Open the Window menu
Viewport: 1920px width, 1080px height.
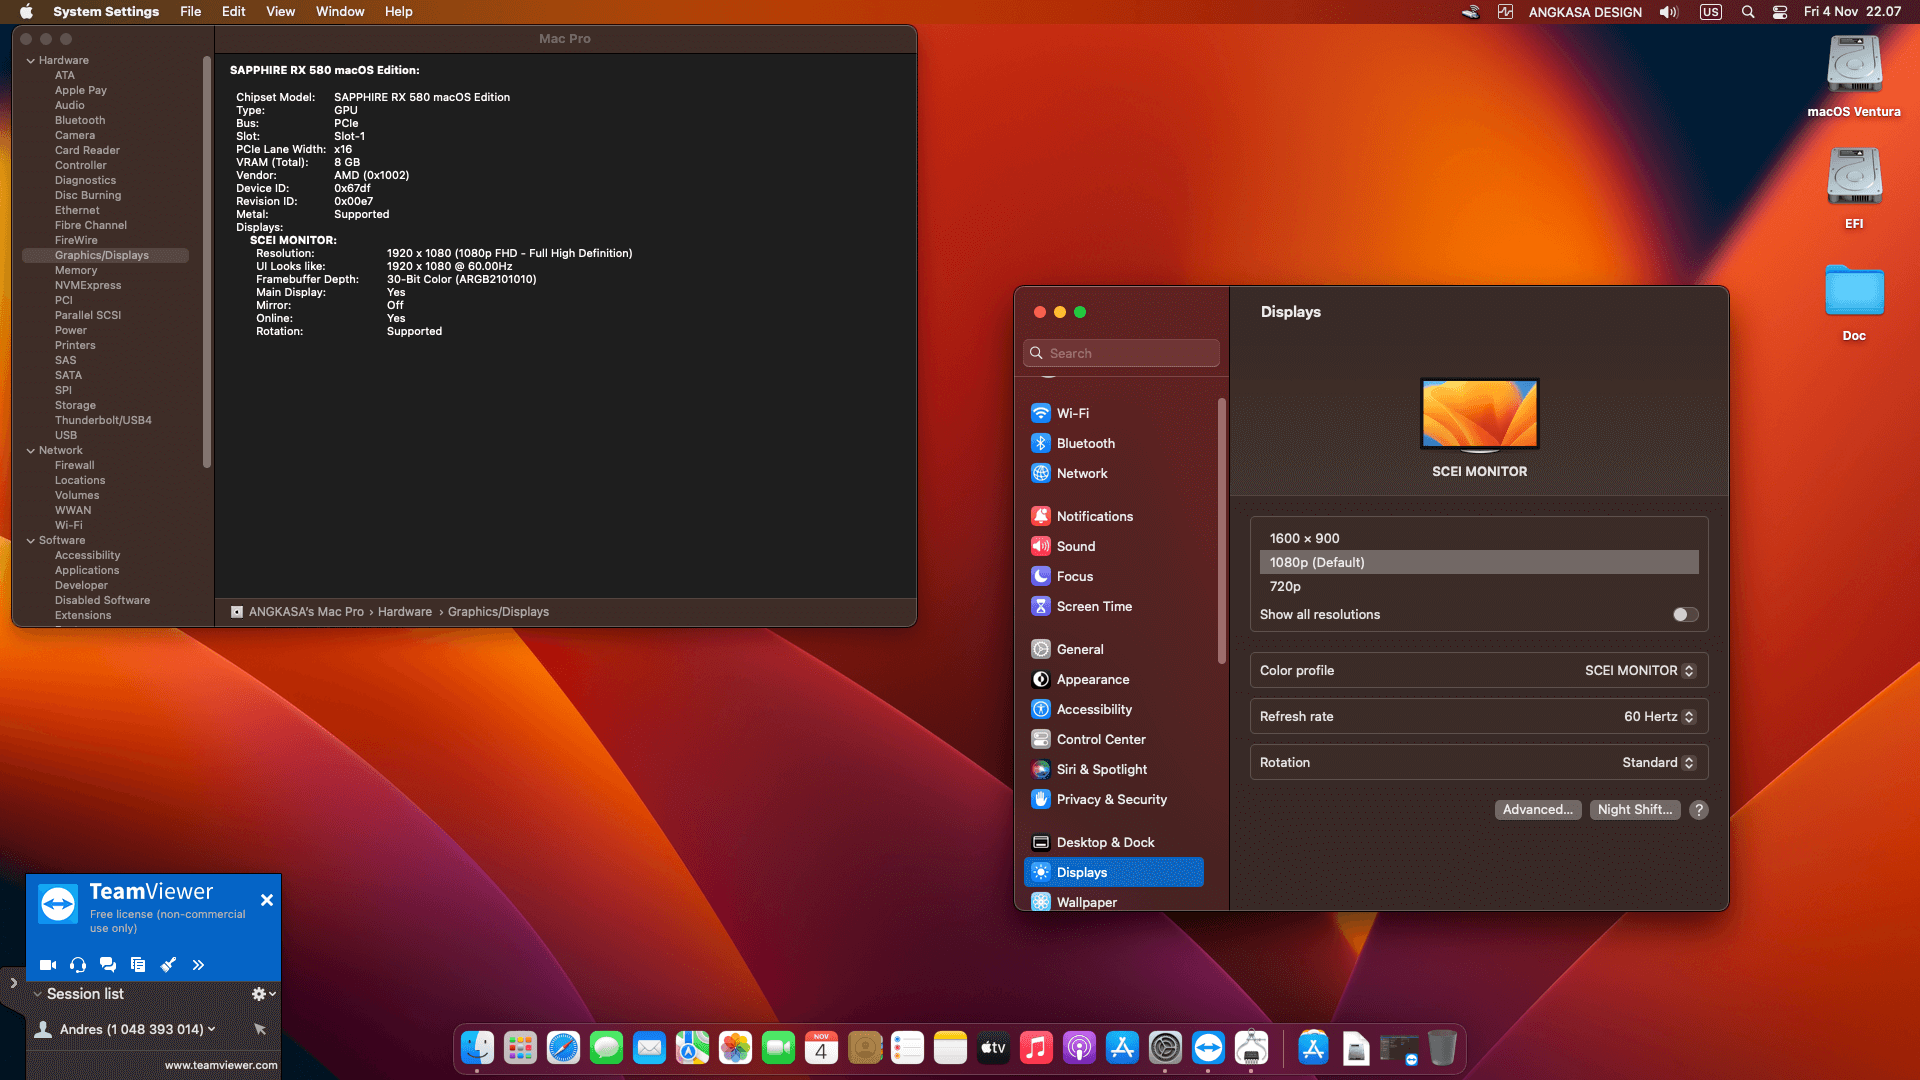tap(340, 12)
